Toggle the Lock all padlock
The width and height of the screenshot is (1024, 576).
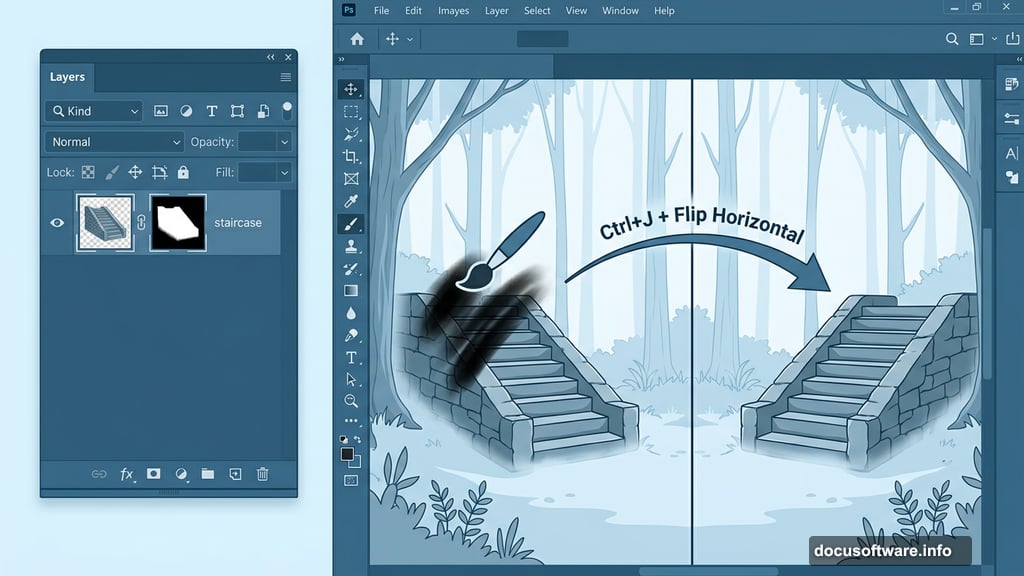[183, 172]
